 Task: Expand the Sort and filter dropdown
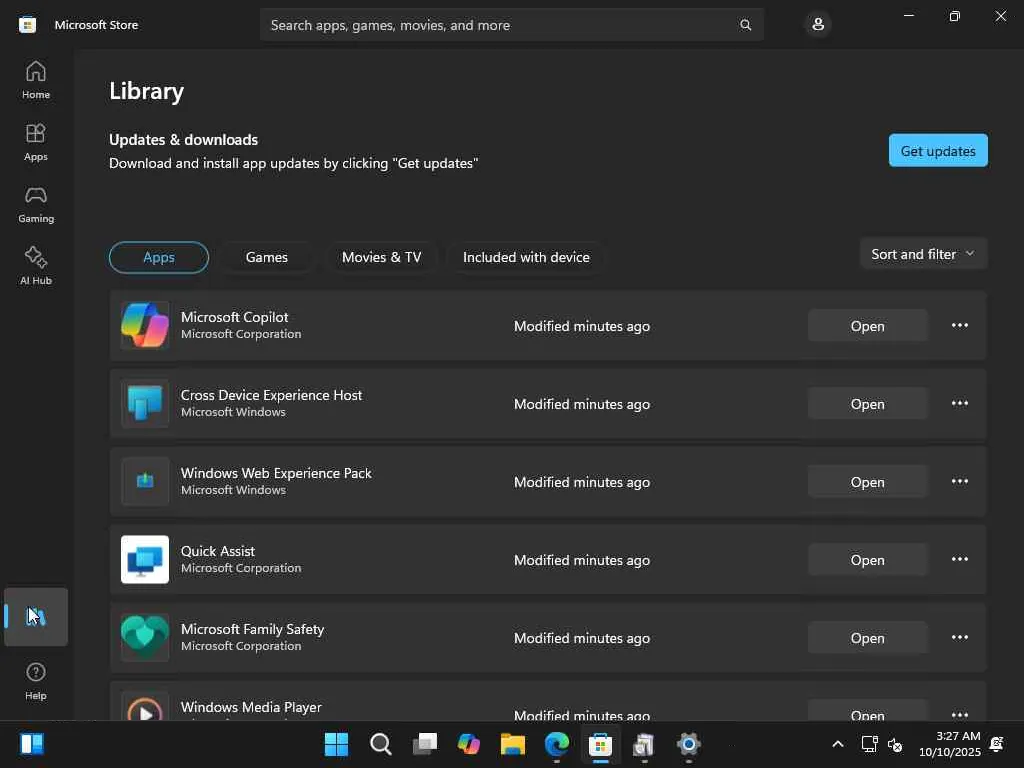(923, 254)
